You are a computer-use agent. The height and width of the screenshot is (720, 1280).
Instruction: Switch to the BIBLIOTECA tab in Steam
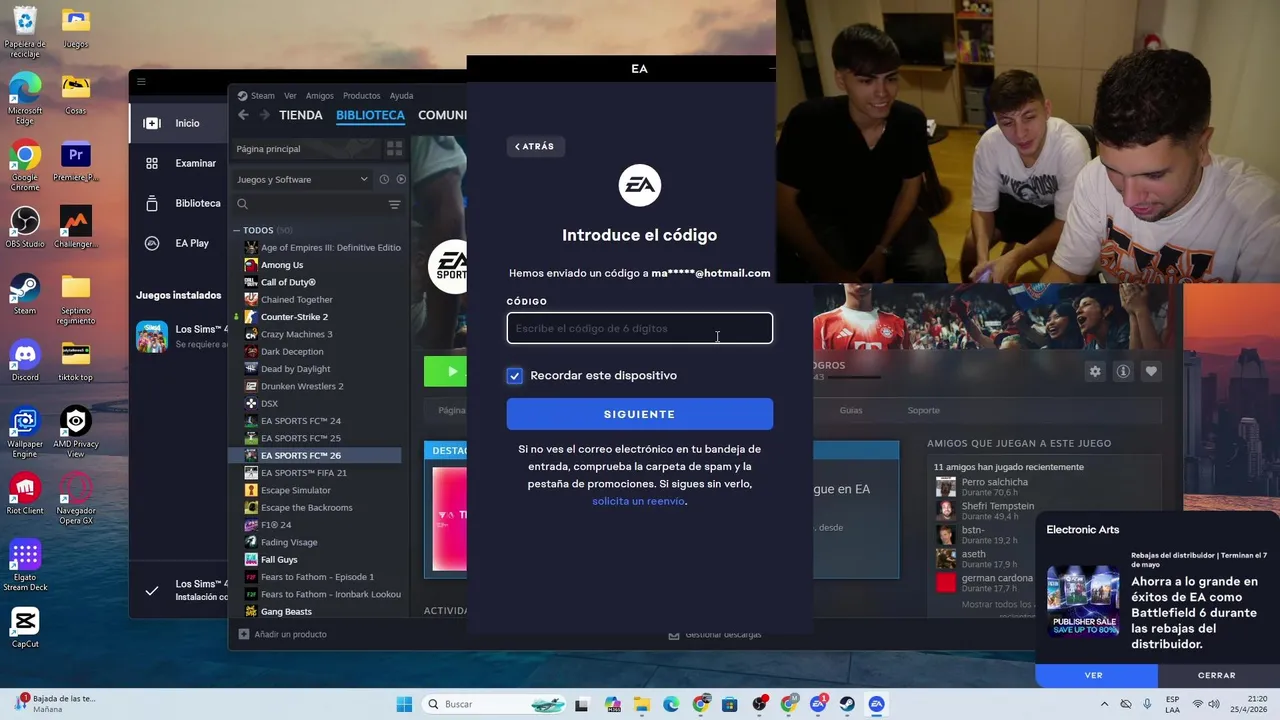click(x=370, y=115)
